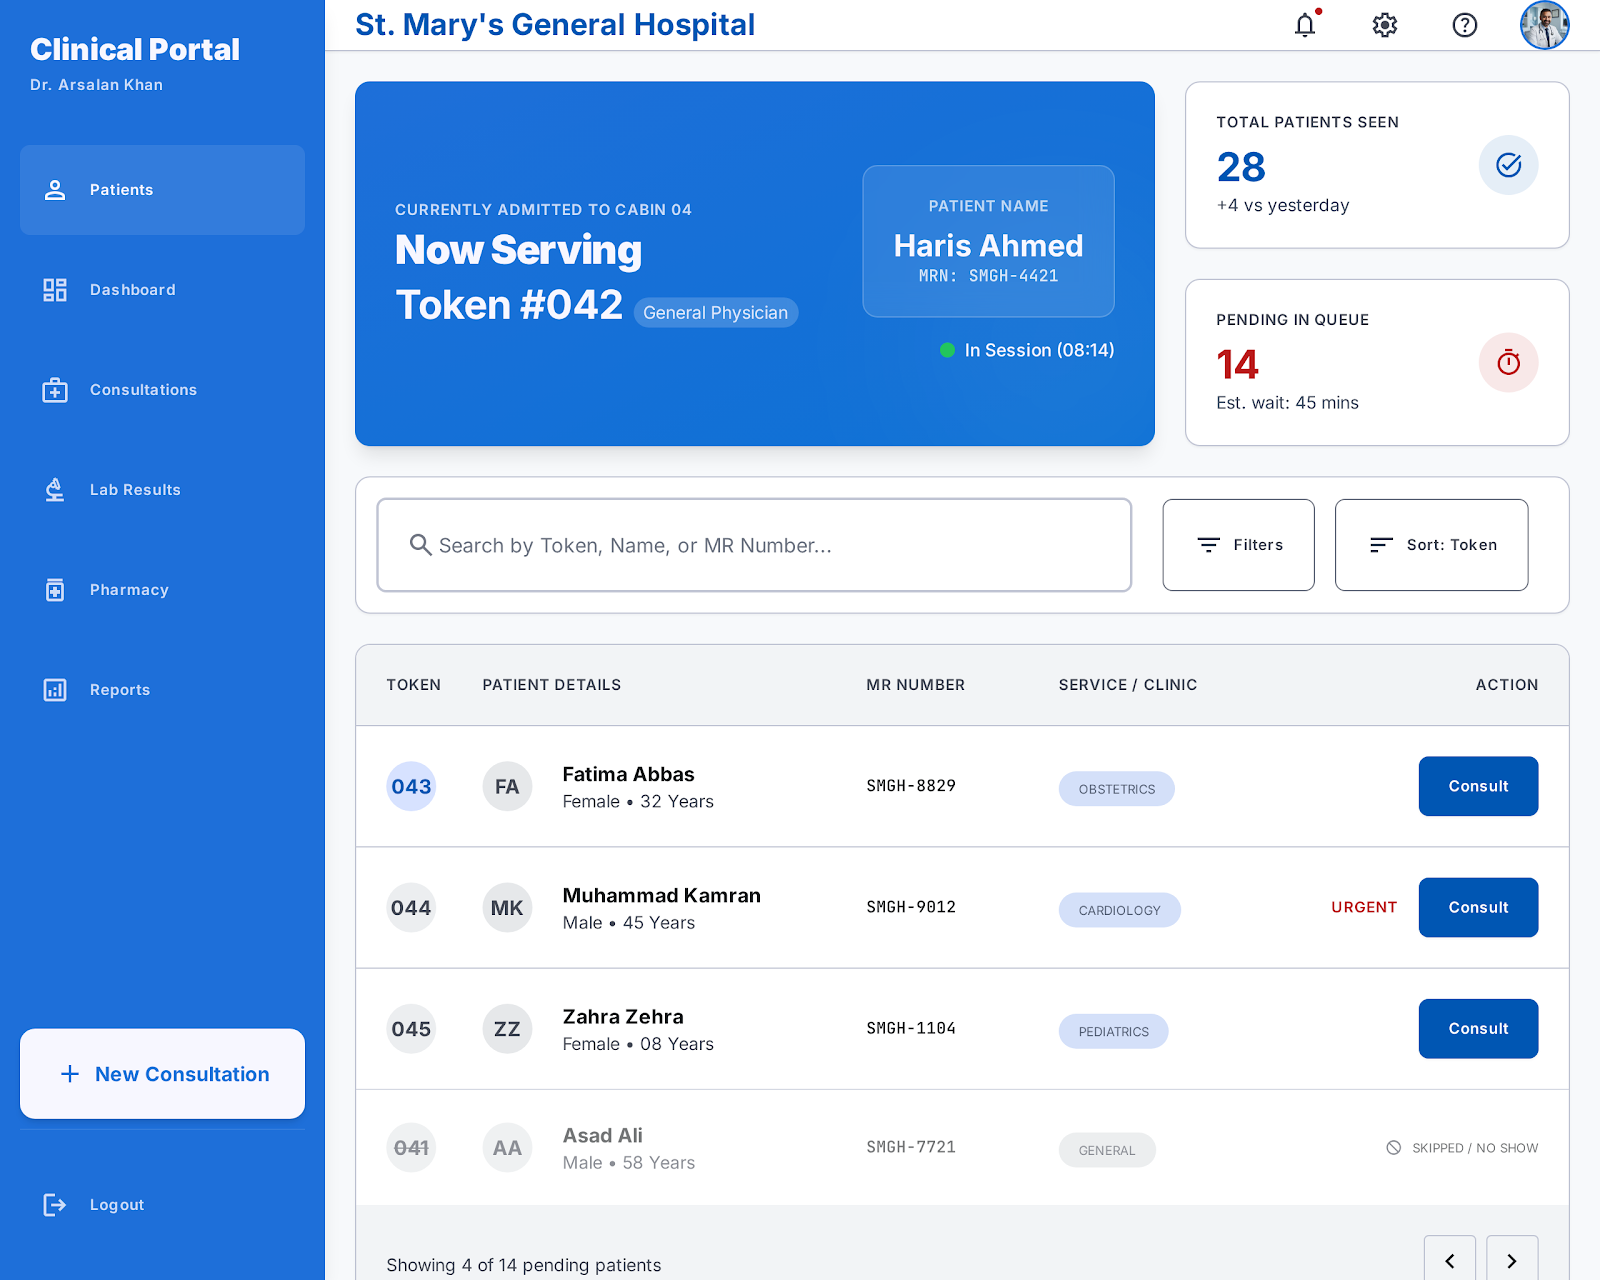
Task: Click the URGENT label for Muhammad Kamran
Action: (x=1364, y=907)
